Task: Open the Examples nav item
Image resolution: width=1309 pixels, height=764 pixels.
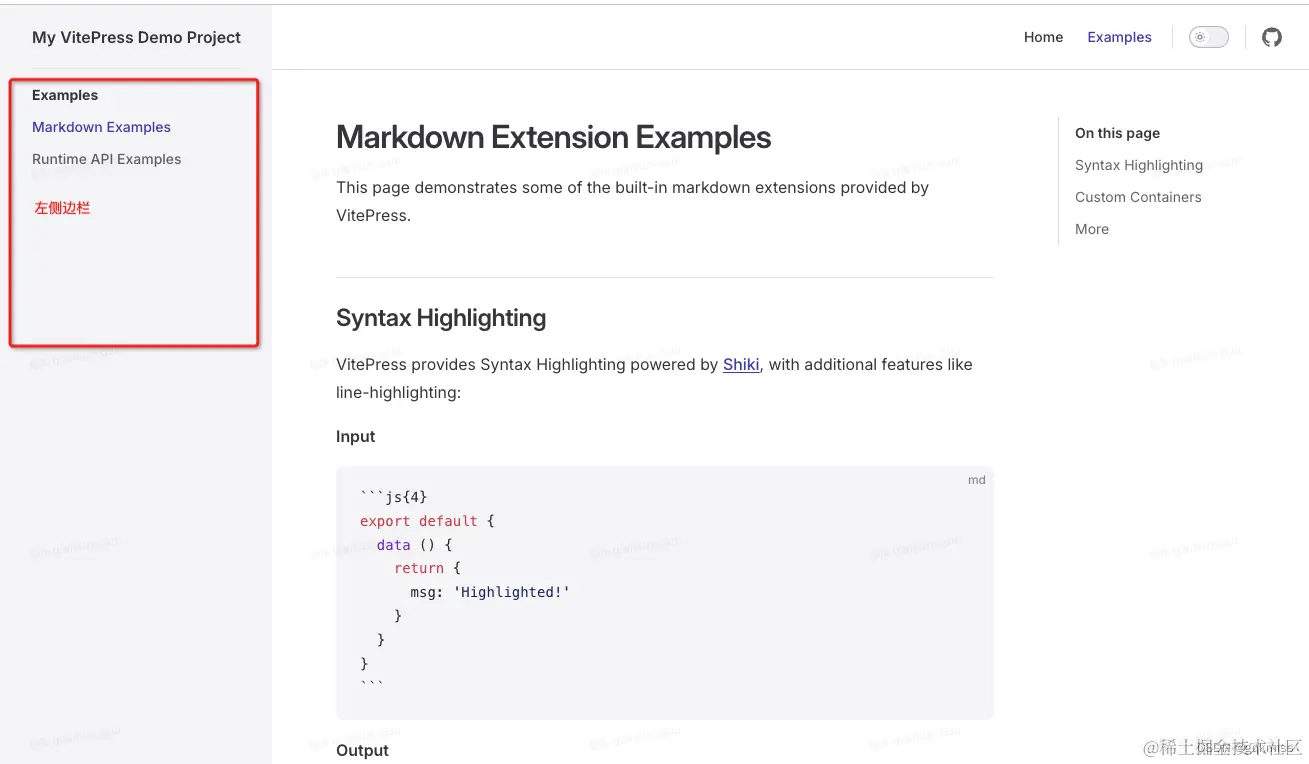Action: [1119, 37]
